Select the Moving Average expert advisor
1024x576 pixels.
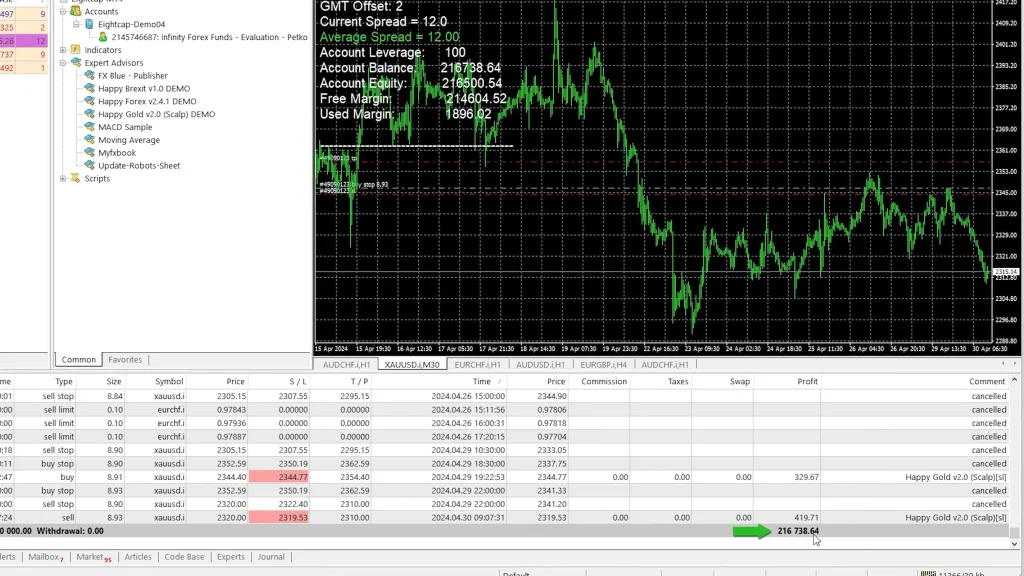point(128,140)
